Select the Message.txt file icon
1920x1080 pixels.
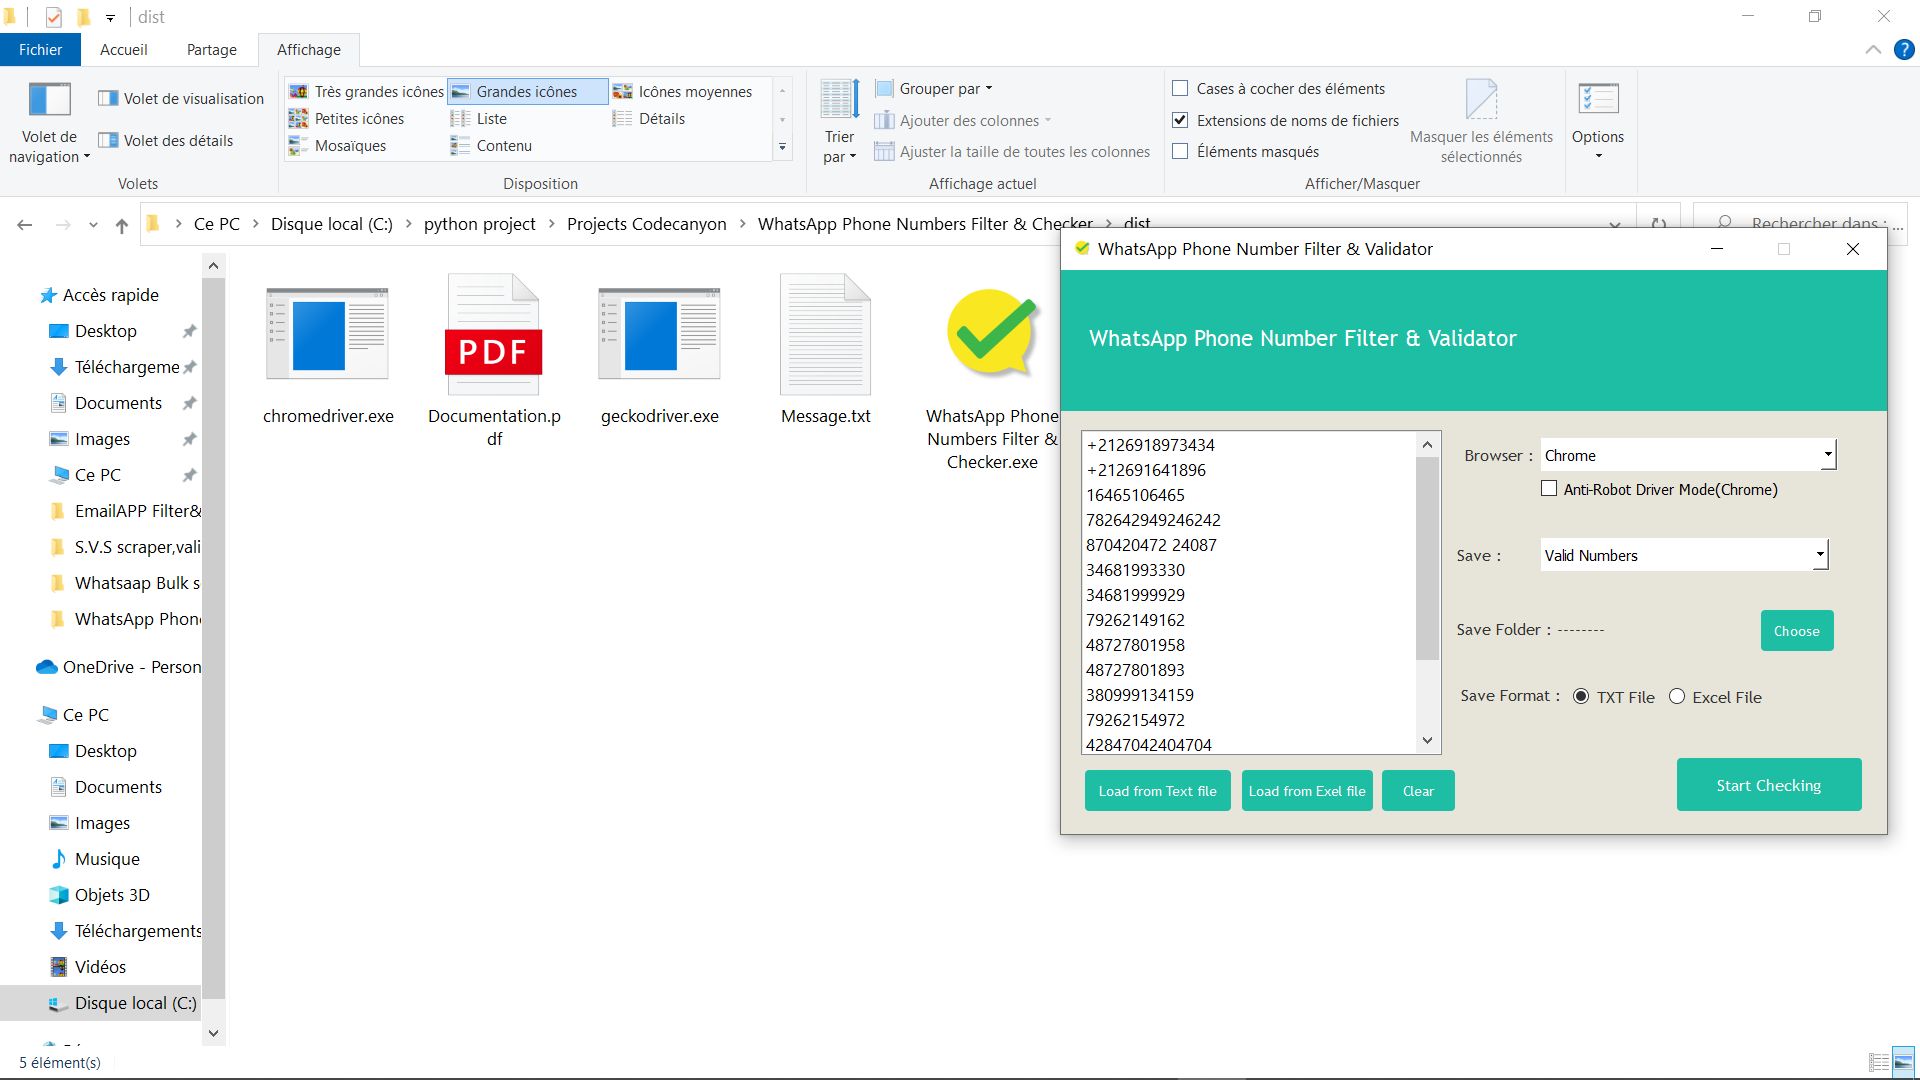[x=825, y=334]
